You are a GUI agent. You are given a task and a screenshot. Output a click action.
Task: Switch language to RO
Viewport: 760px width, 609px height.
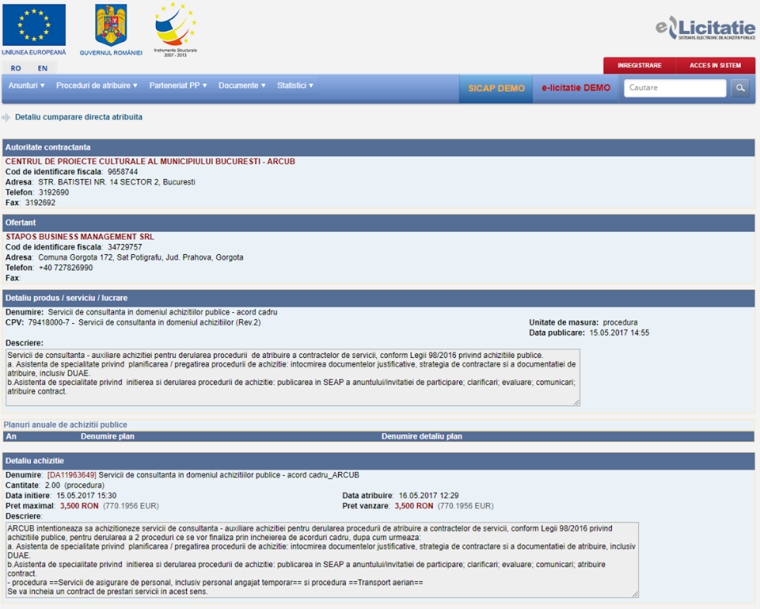(x=16, y=68)
